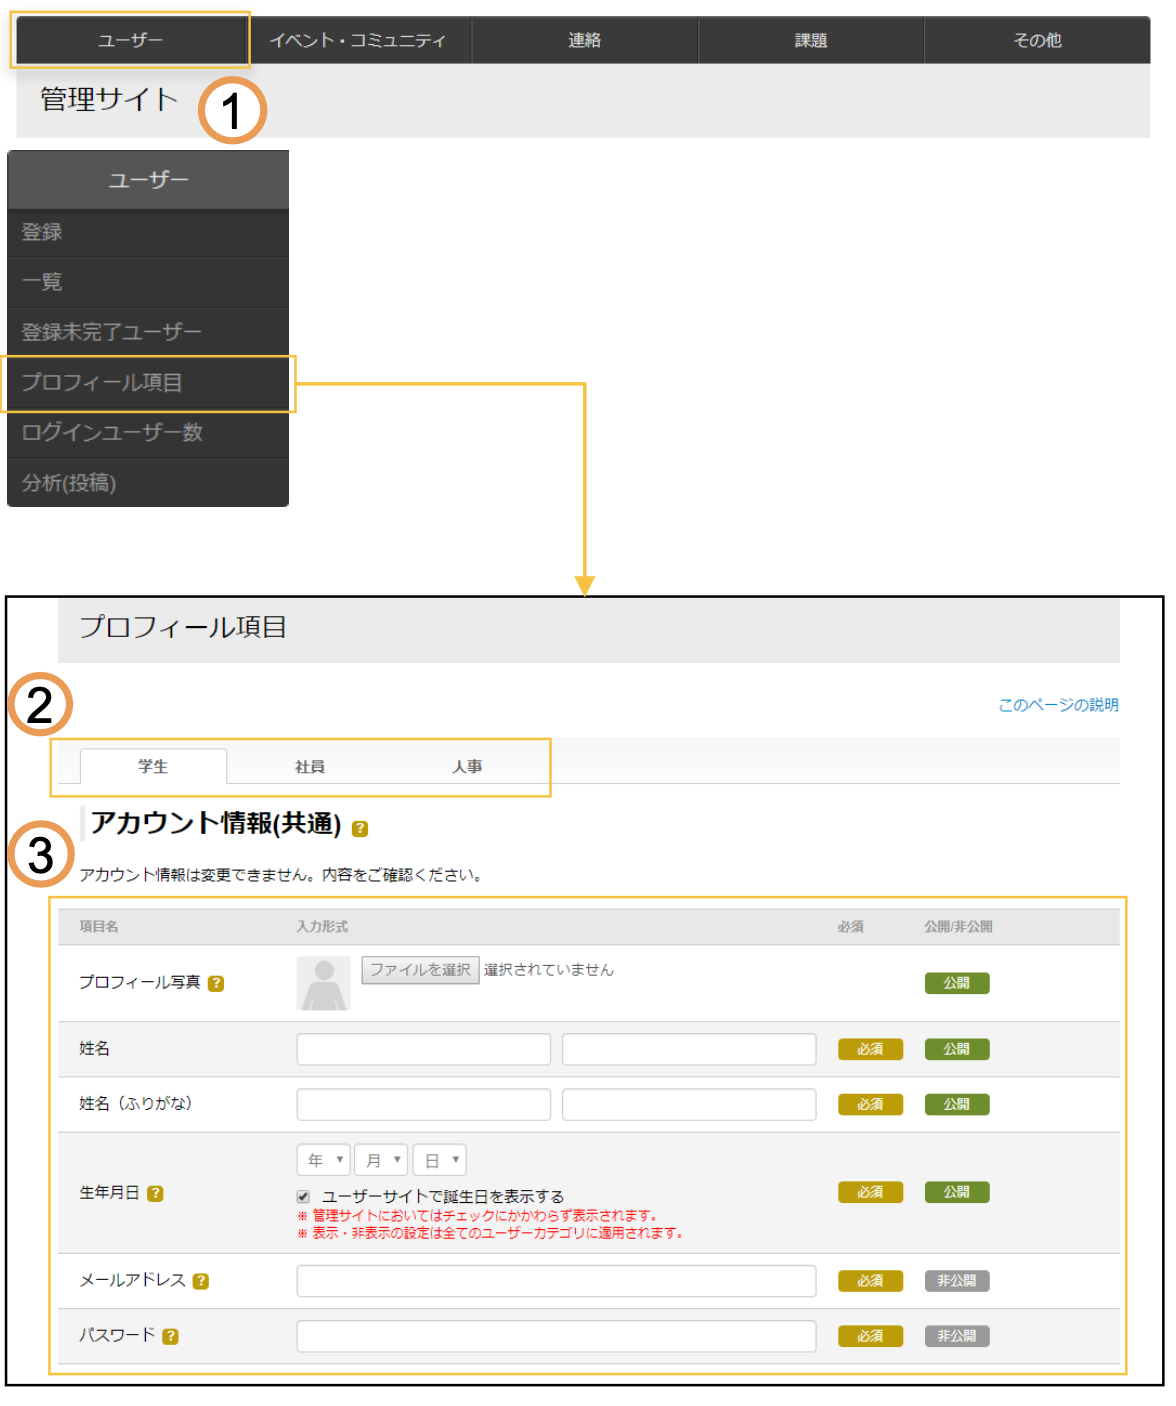Open the イベント・コミュニティ menu
This screenshot has width=1176, height=1406.
click(x=358, y=40)
